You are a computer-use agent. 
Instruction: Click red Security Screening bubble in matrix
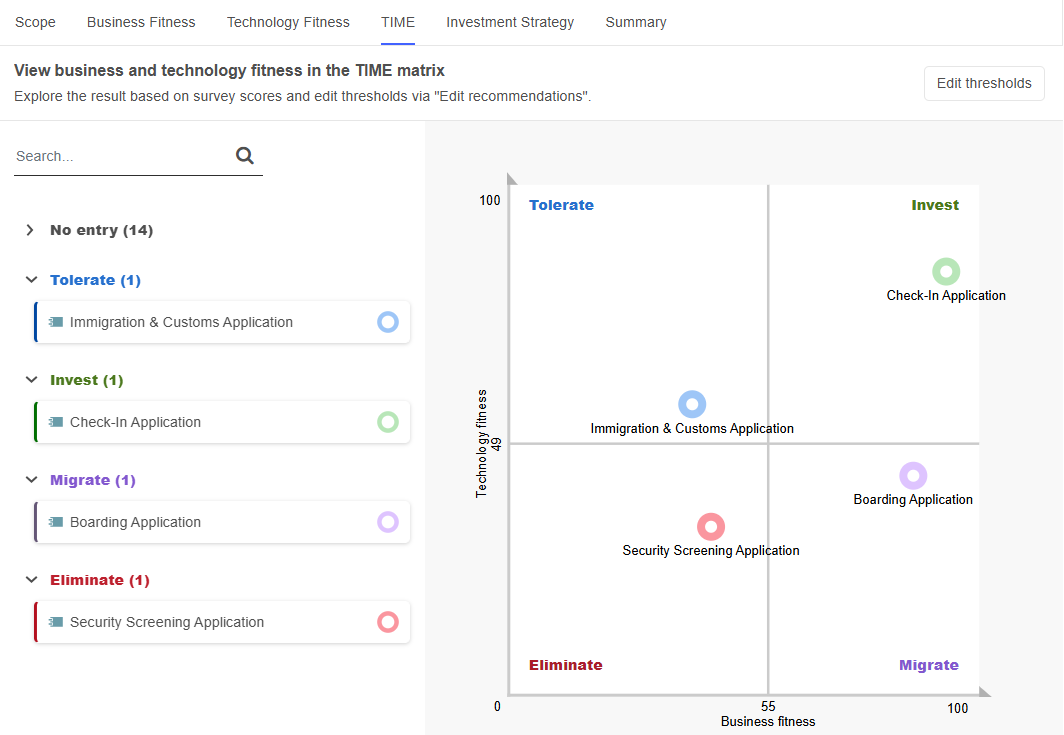710,527
